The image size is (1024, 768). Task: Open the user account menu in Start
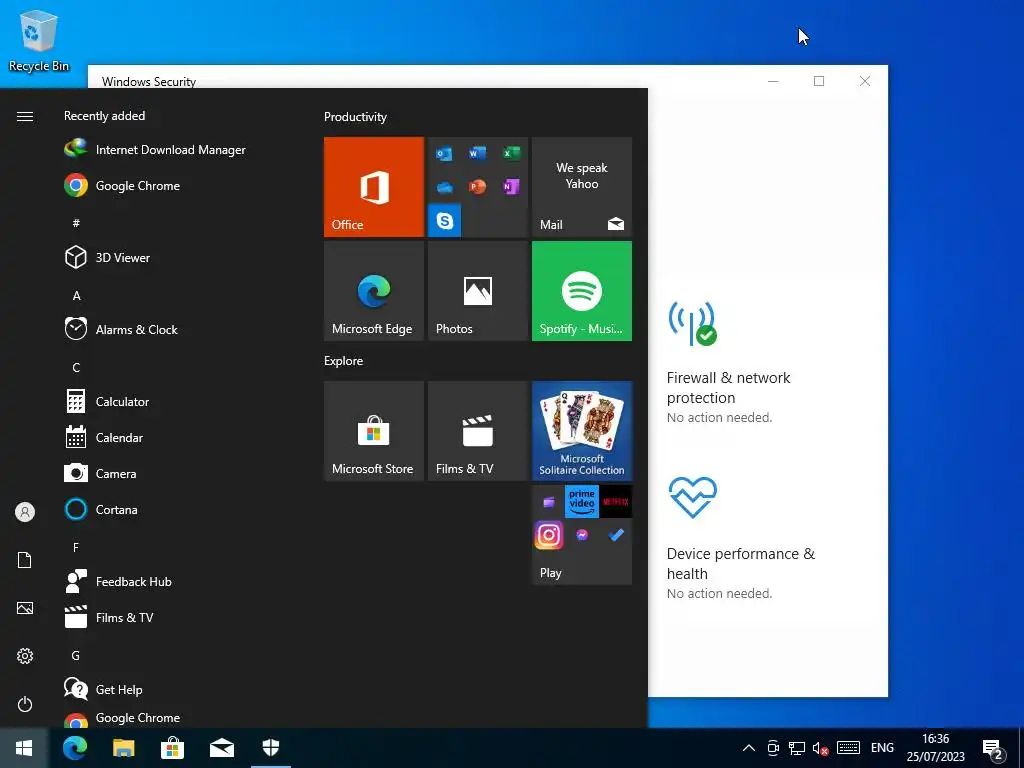pyautogui.click(x=25, y=512)
